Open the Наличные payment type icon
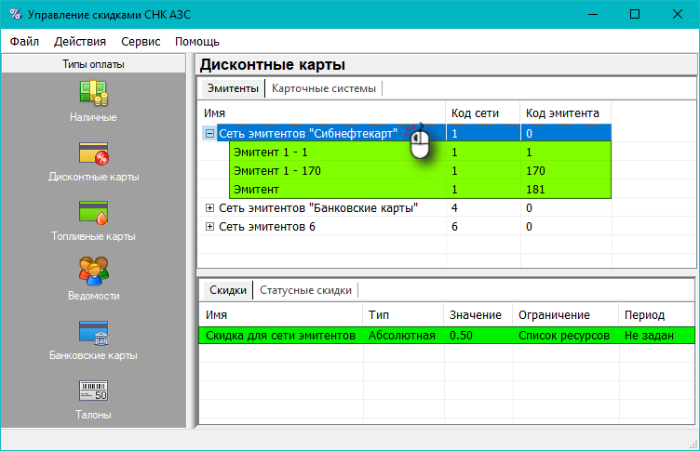700x451 pixels. [93, 93]
